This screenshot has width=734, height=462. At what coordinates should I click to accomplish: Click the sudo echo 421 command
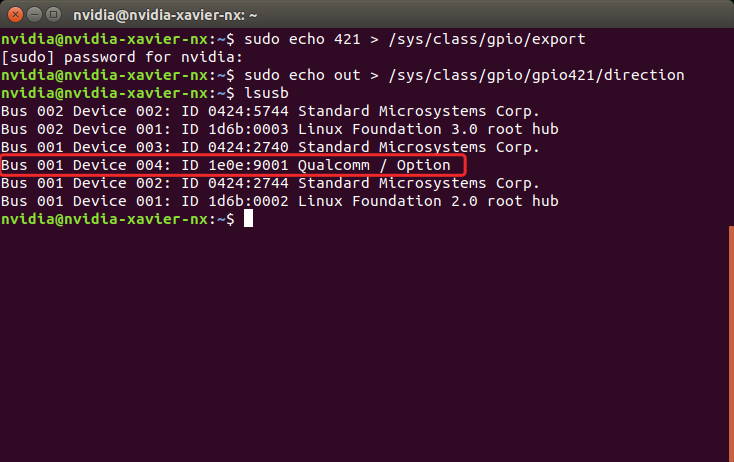click(302, 39)
